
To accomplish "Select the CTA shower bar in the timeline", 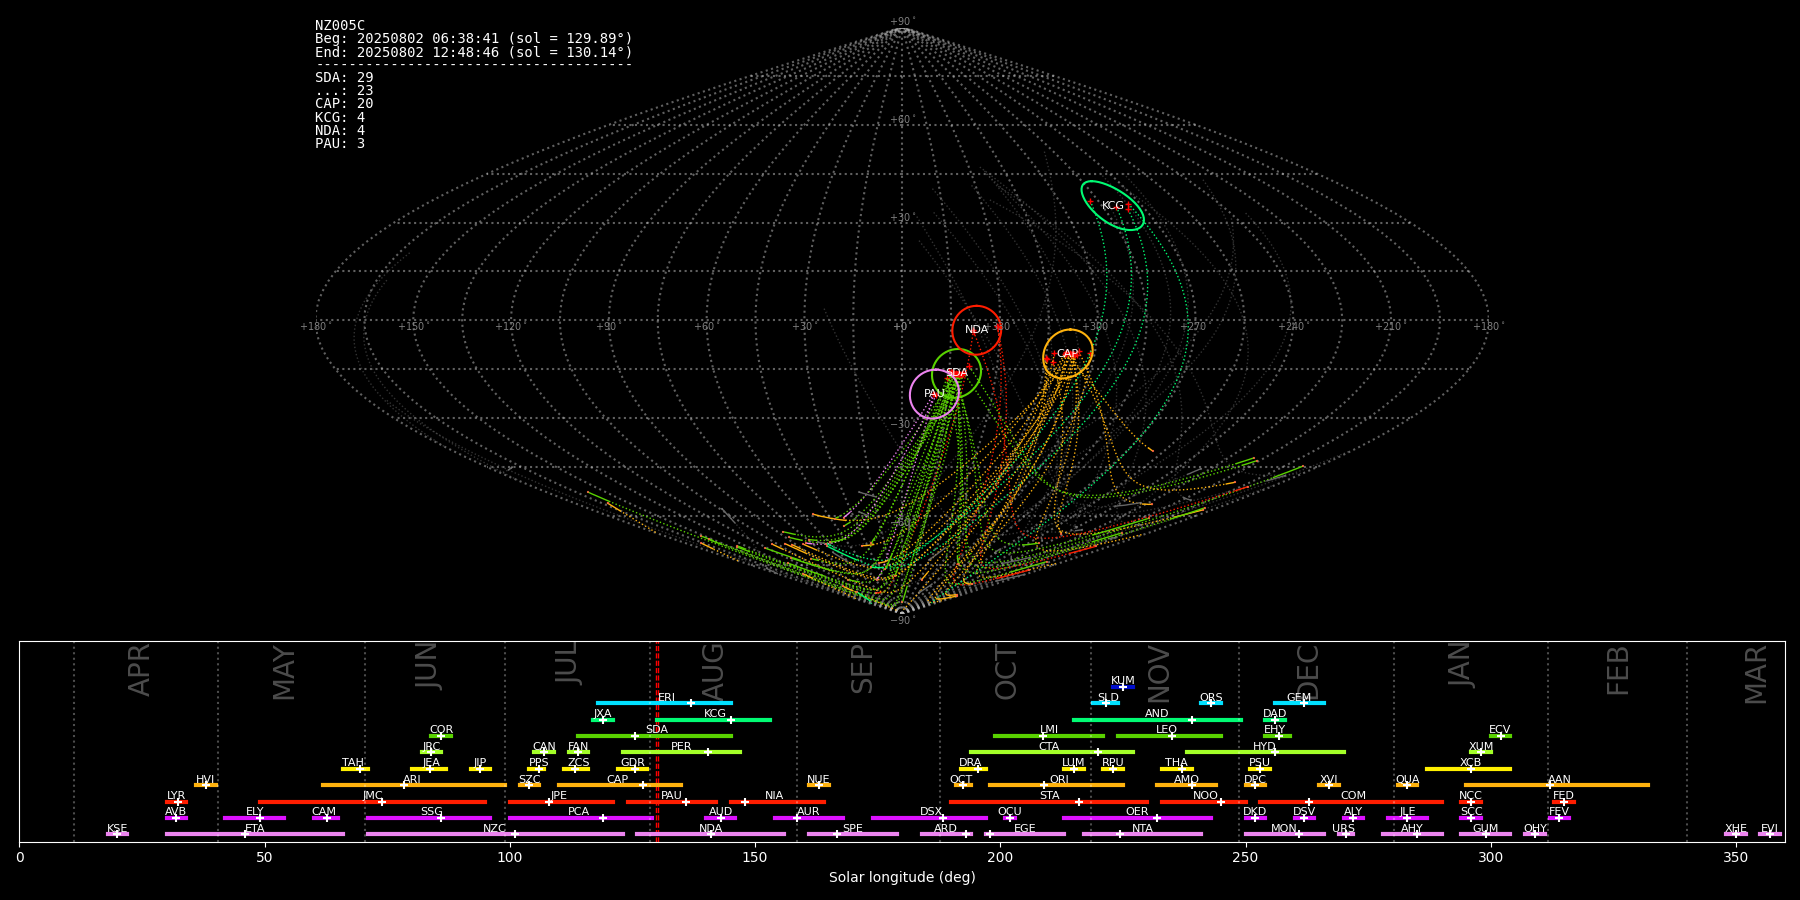I will [x=1052, y=752].
